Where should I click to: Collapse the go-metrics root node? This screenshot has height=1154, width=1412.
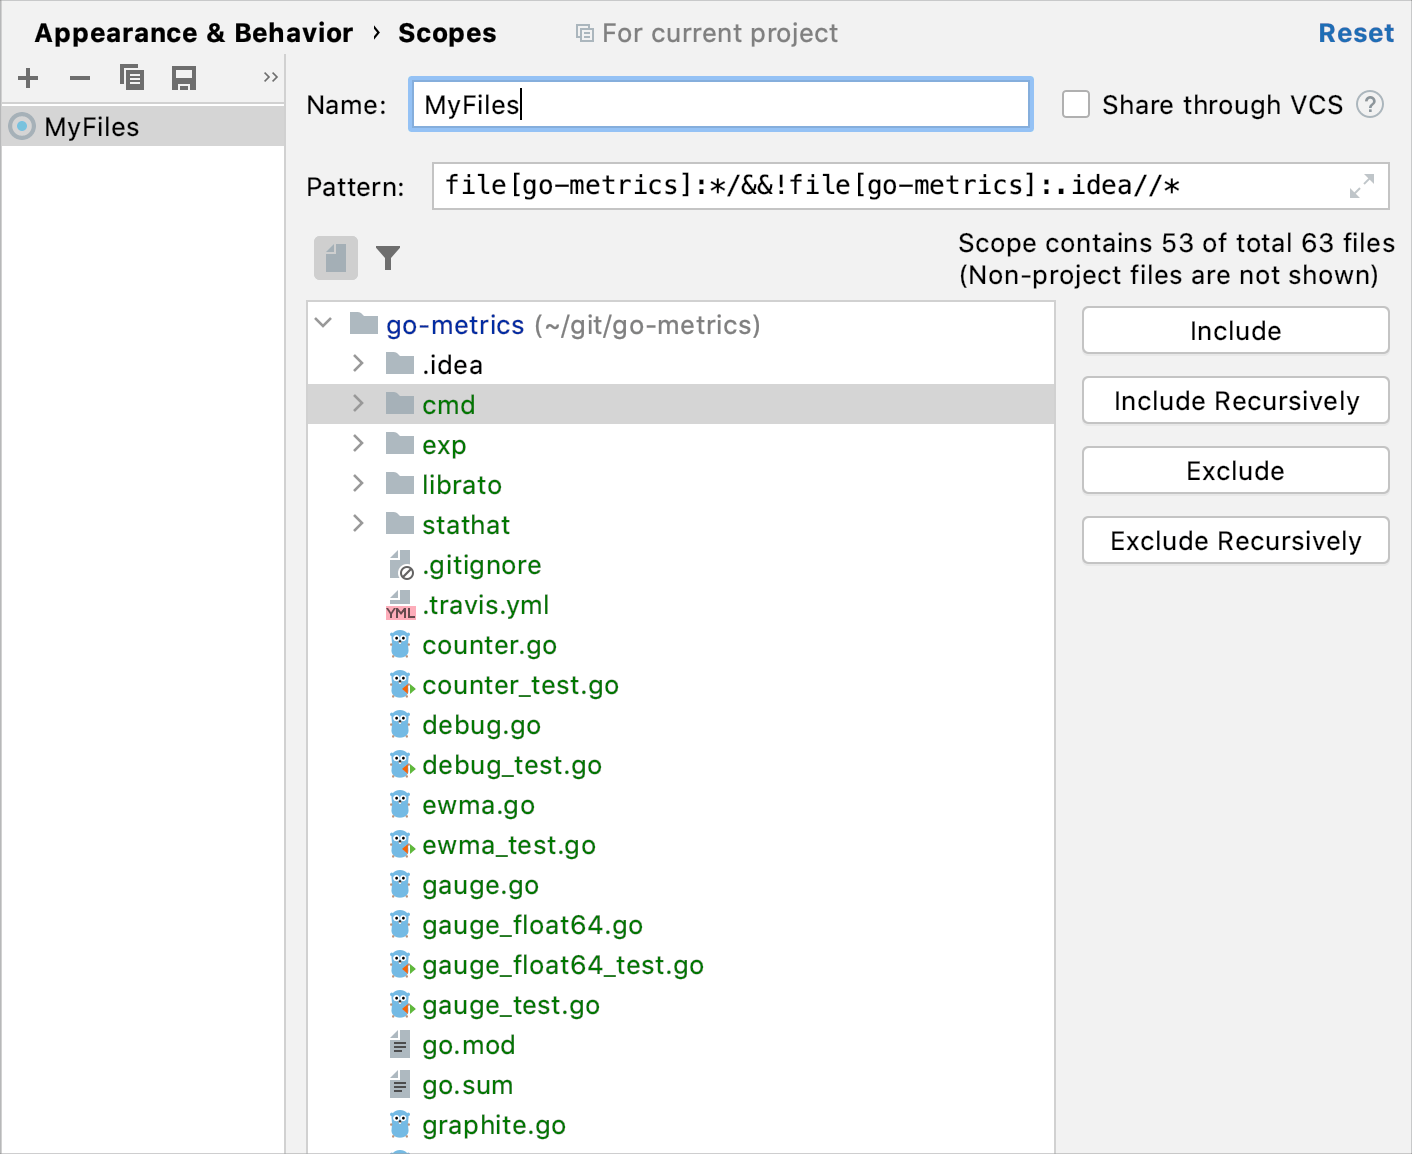click(x=323, y=323)
